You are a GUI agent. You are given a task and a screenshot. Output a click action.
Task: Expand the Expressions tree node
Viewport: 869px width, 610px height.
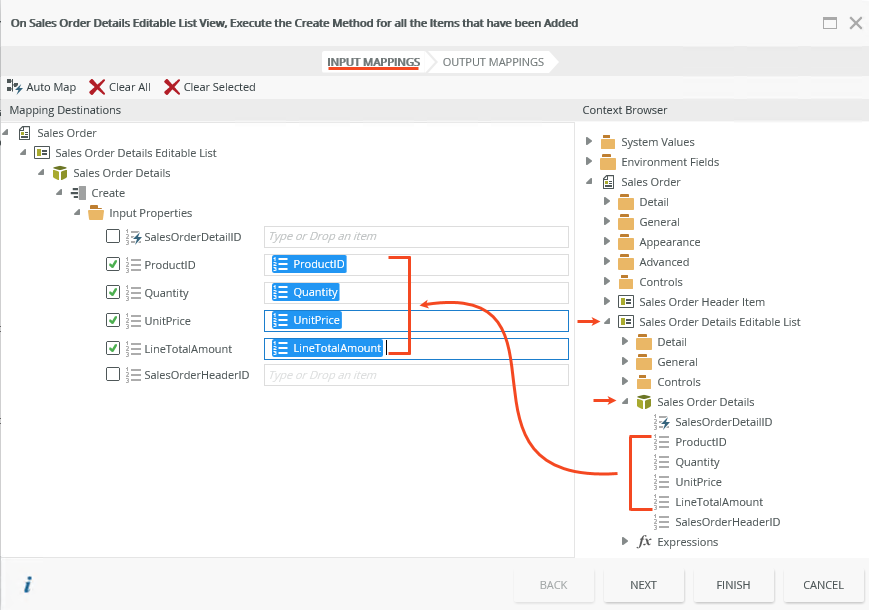[x=625, y=542]
